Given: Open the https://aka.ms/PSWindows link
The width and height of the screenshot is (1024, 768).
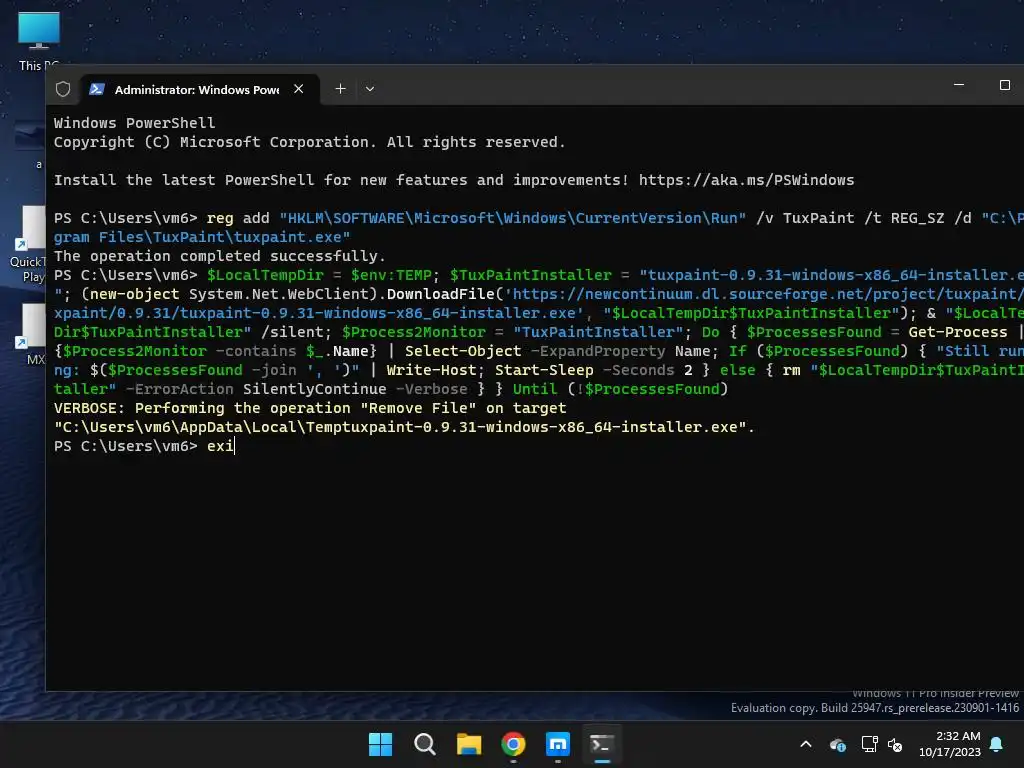Looking at the screenshot, I should (x=746, y=180).
